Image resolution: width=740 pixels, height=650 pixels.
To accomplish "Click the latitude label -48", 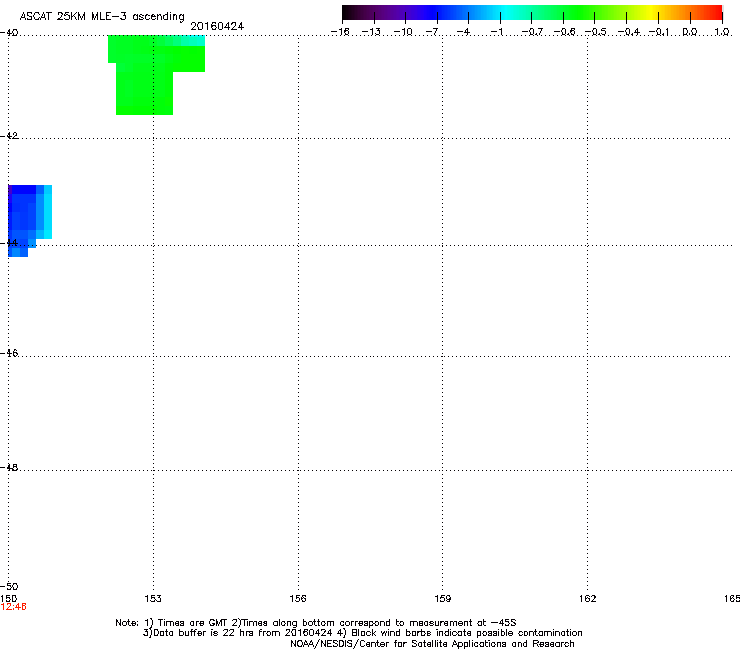I will pos(9,468).
